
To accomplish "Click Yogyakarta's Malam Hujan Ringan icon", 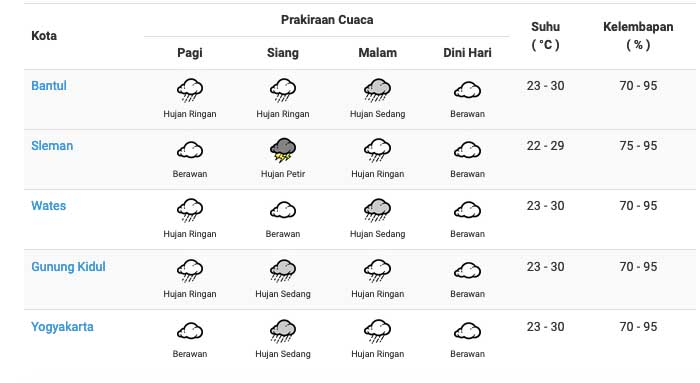I will [x=377, y=331].
